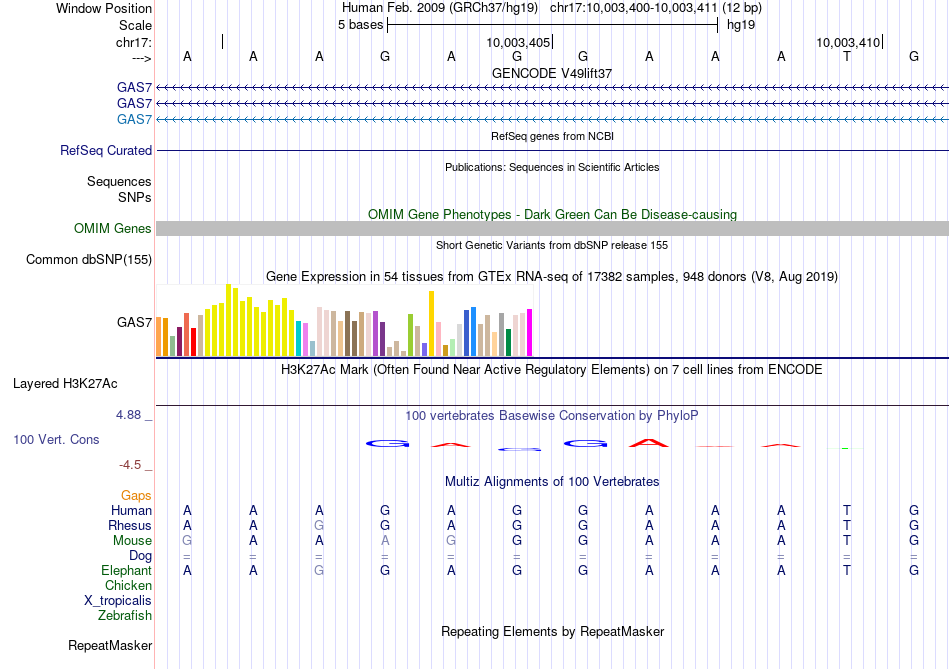
Task: Click the T base in the Elephant row
Action: 847,570
